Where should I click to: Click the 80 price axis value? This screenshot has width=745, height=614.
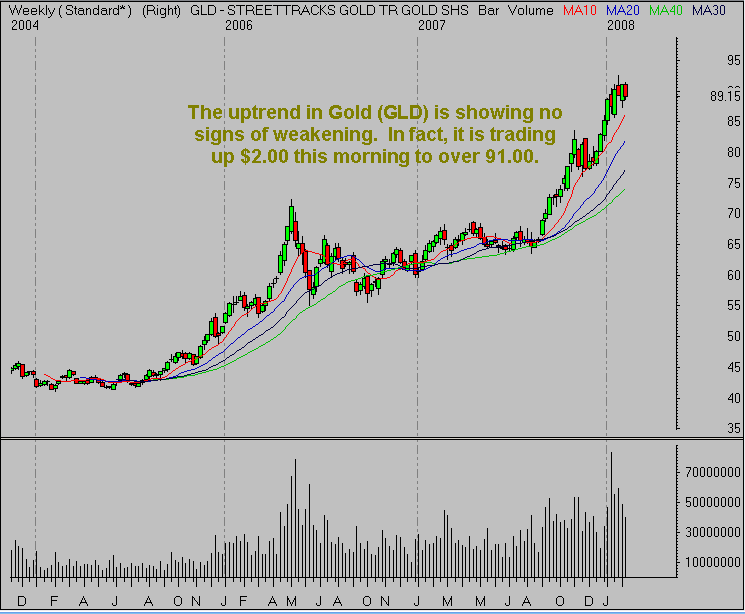[x=733, y=153]
